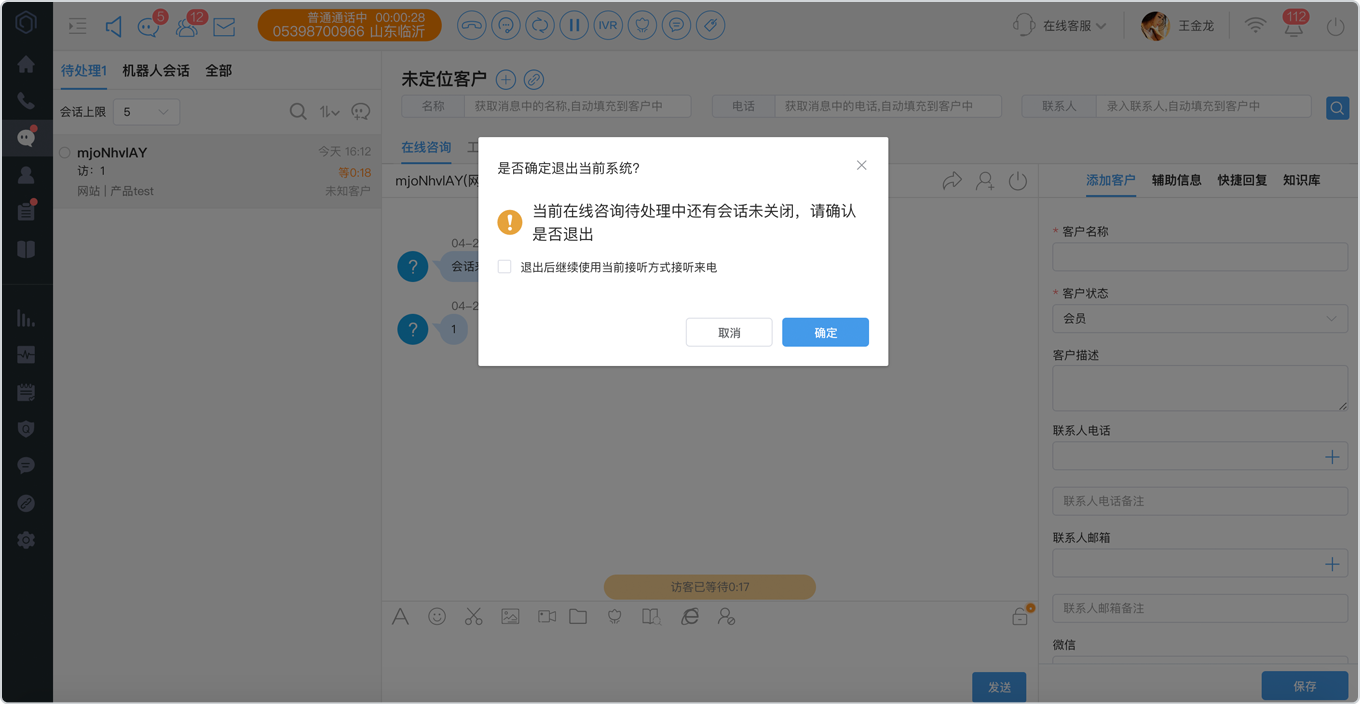Click the 取消 button in dialog
The width and height of the screenshot is (1360, 704).
[x=729, y=332]
